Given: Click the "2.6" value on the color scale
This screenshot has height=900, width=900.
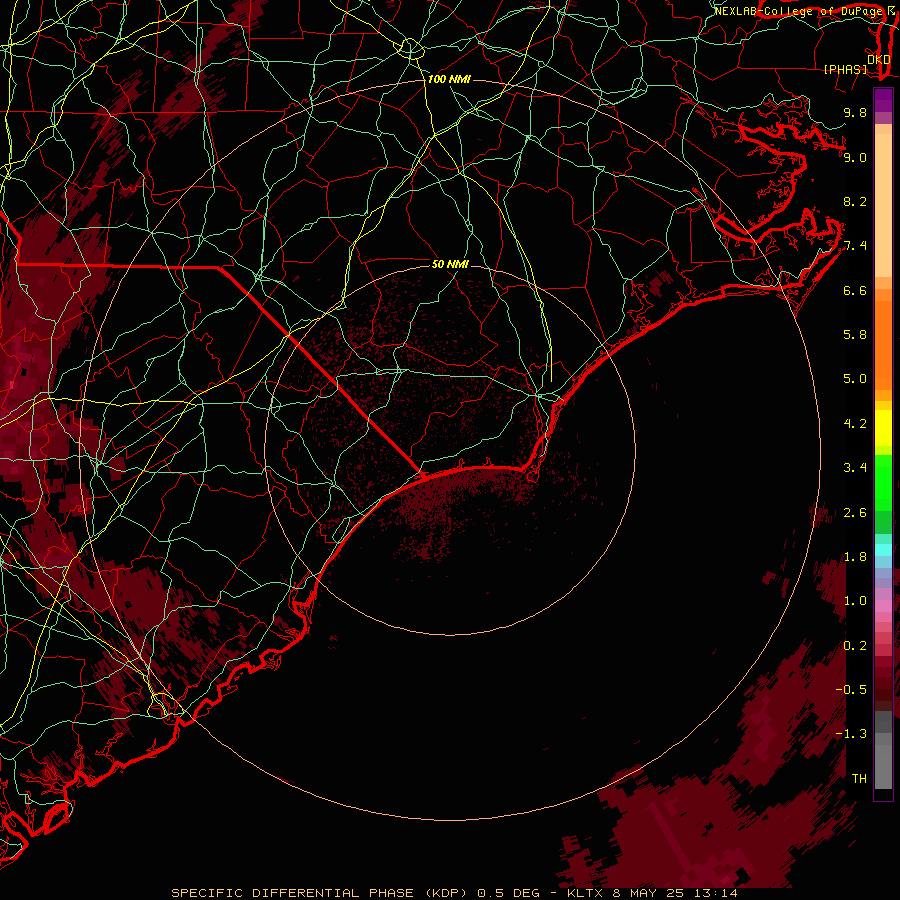Looking at the screenshot, I should click(855, 513).
